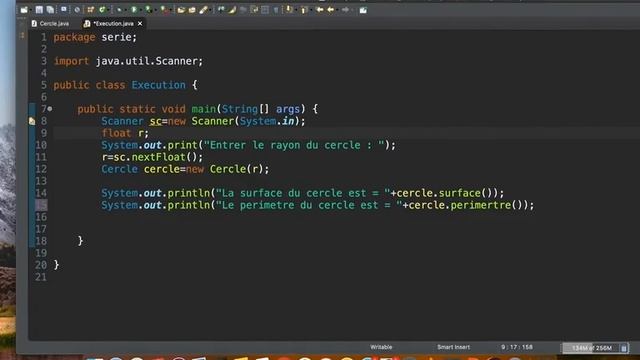Click the warning marker on line 8
The height and width of the screenshot is (360, 640).
(x=32, y=121)
